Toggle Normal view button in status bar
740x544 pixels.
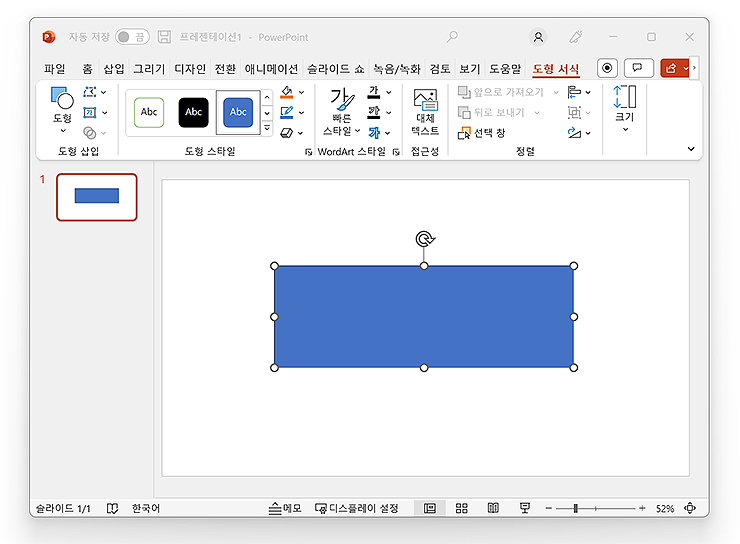pyautogui.click(x=430, y=508)
